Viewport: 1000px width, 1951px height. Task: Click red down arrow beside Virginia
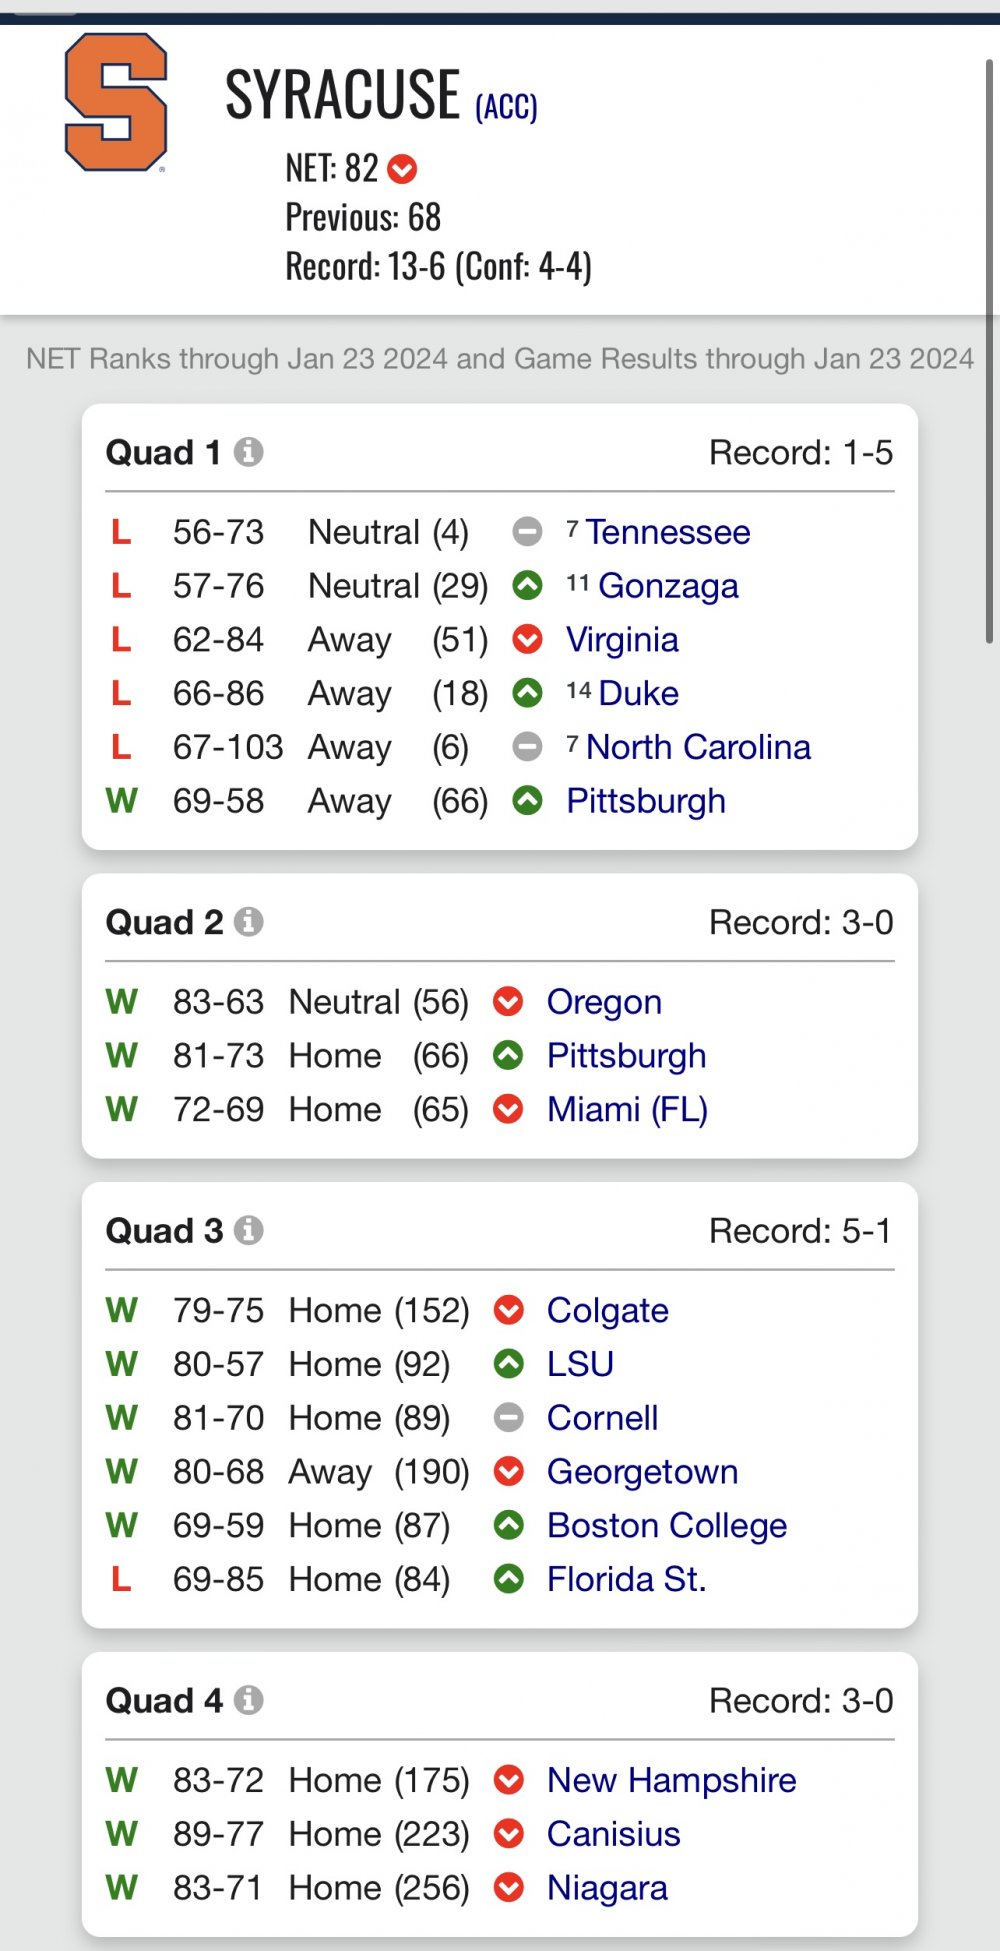pyautogui.click(x=527, y=639)
